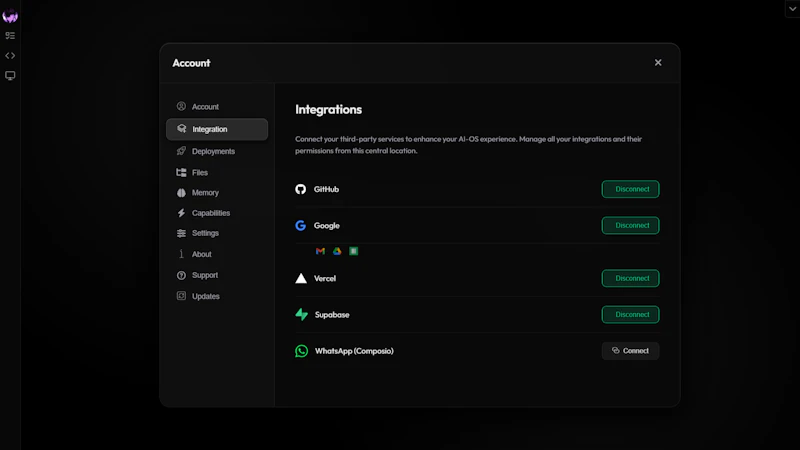Click the Gmail icon under Google
The image size is (800, 450).
point(320,251)
